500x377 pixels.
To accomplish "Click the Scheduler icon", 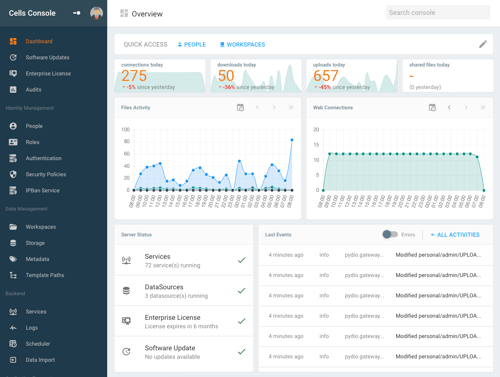I will [13, 344].
